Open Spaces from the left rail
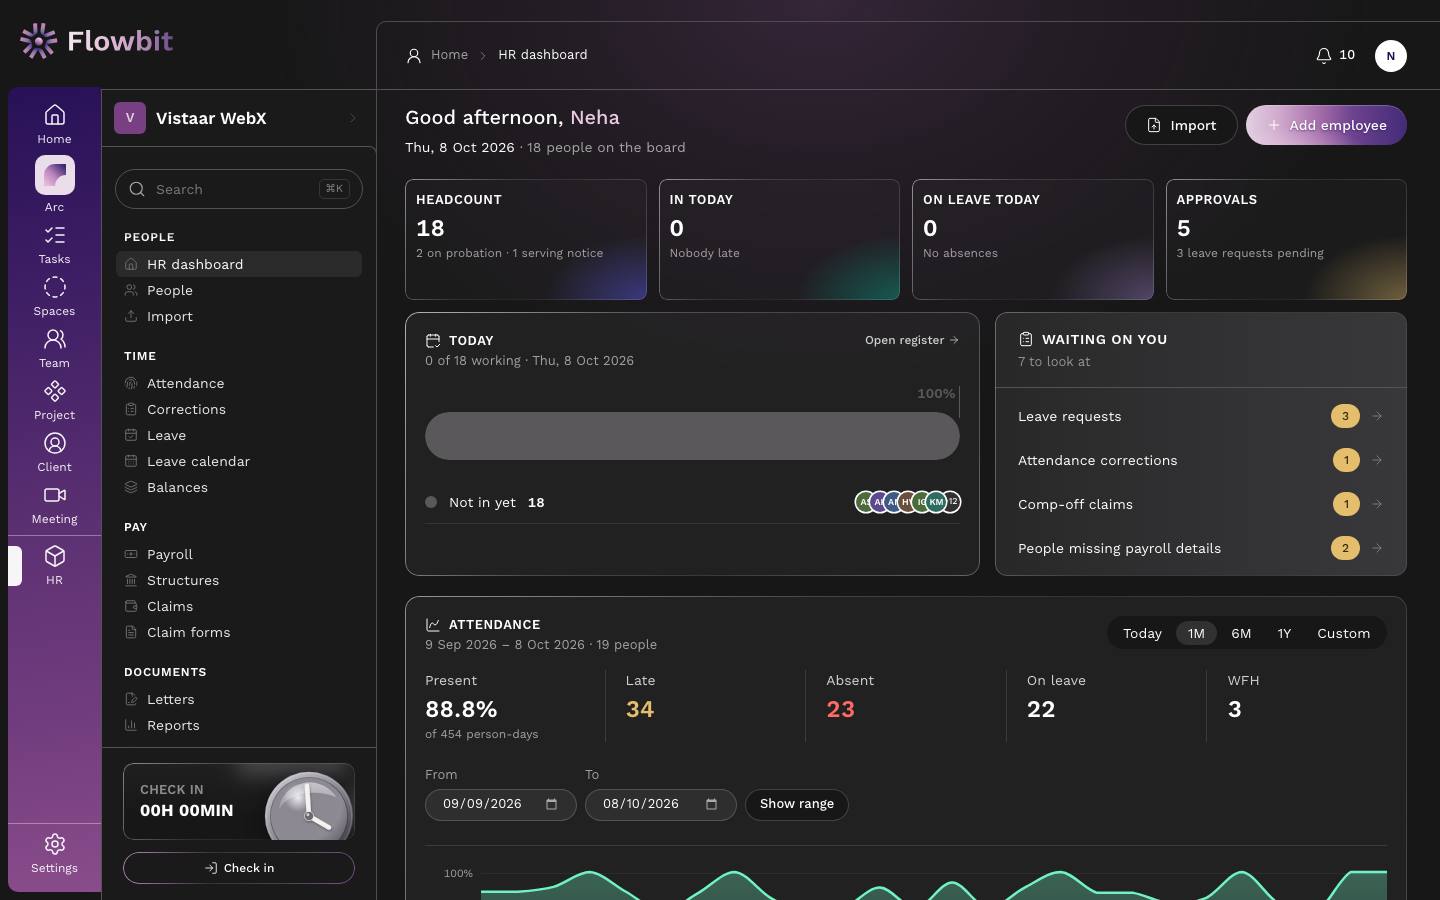 point(54,297)
